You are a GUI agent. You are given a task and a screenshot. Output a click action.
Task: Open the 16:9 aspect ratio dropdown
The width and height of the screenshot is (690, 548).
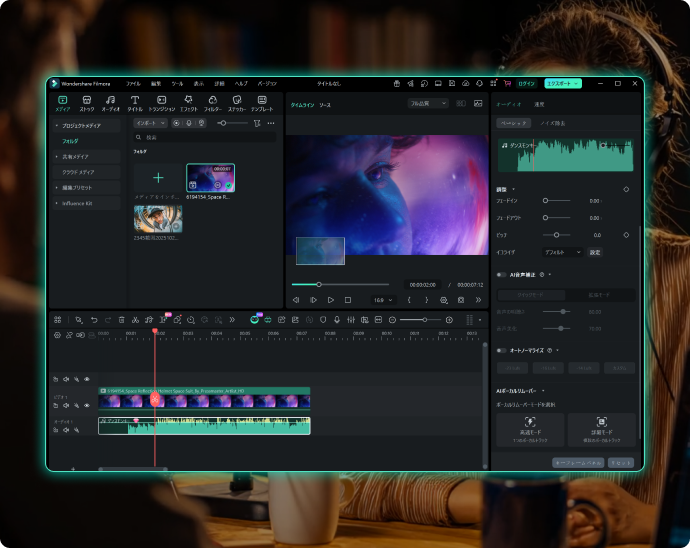click(x=383, y=300)
